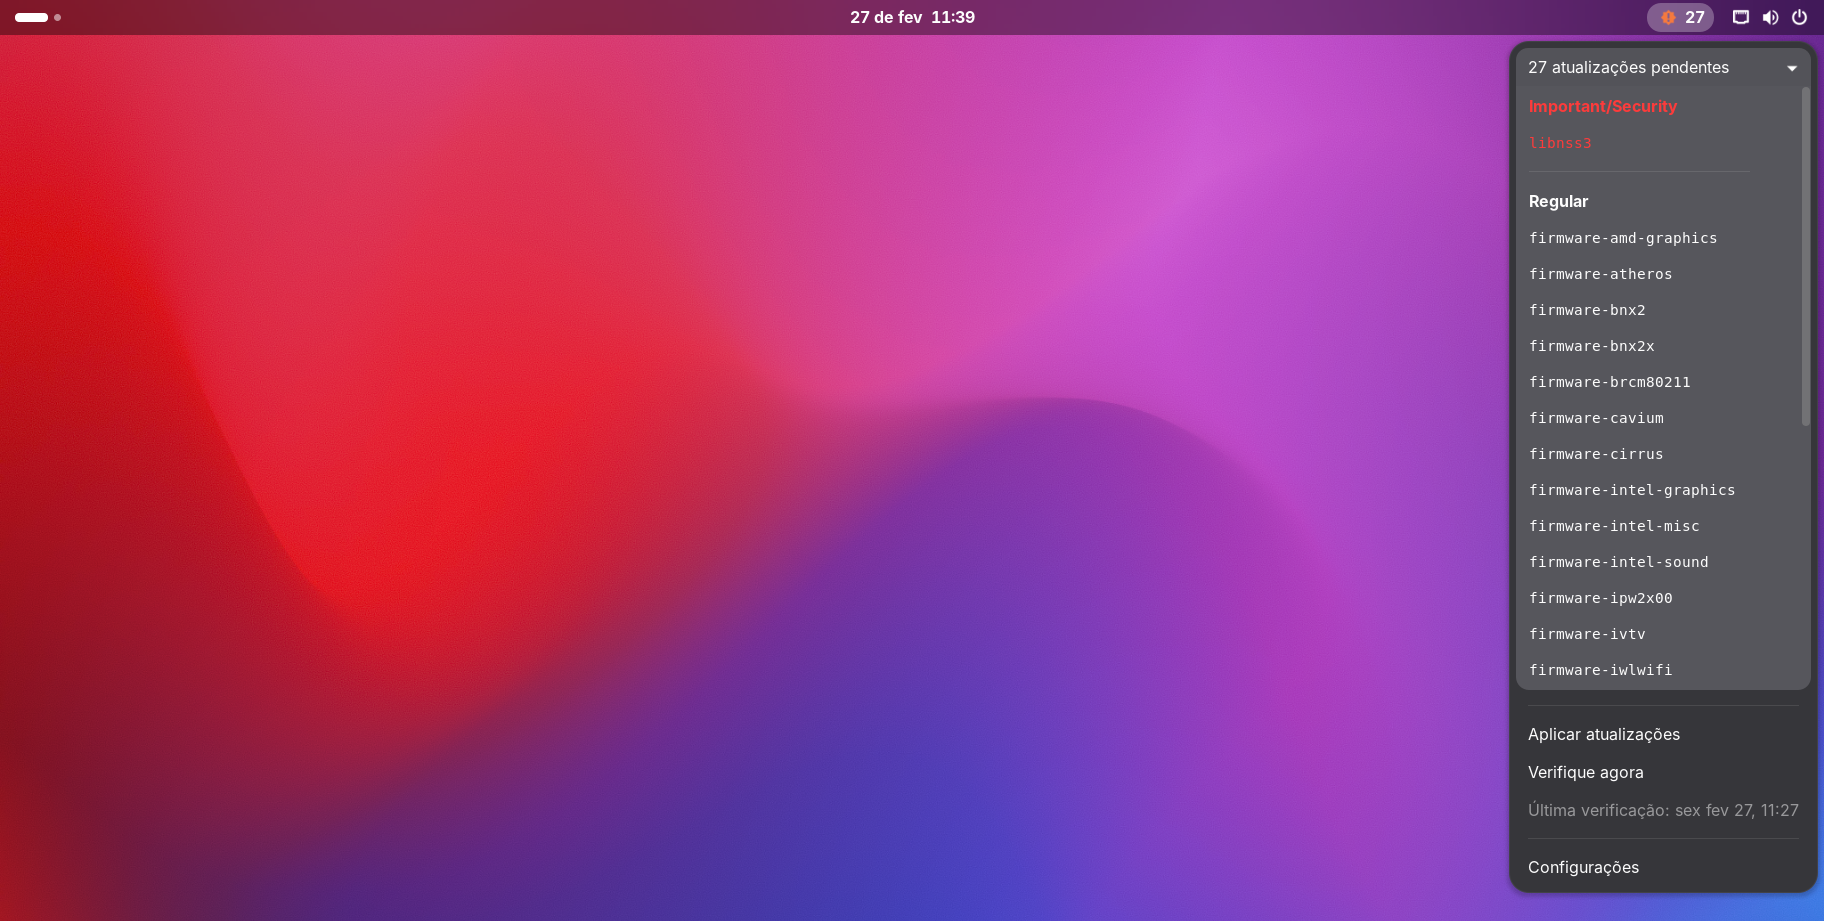Select firmware-brcm80211 in the update list

pyautogui.click(x=1609, y=382)
